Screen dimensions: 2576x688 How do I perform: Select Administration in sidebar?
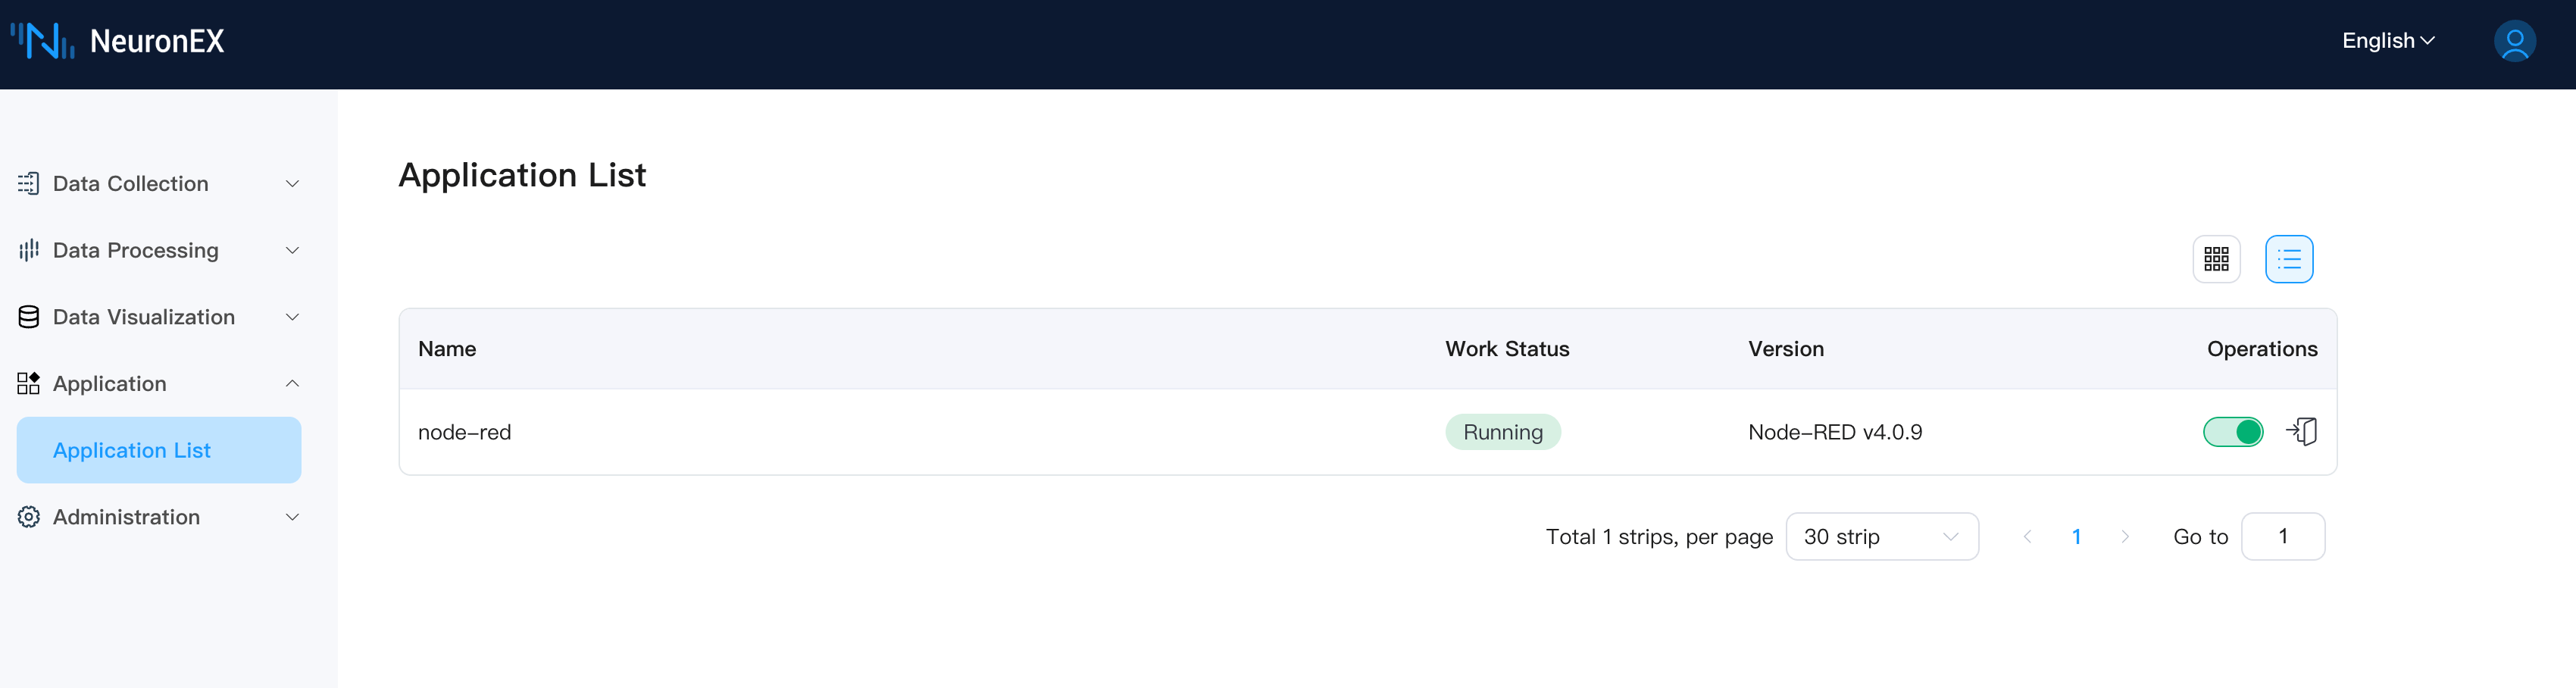pos(126,517)
